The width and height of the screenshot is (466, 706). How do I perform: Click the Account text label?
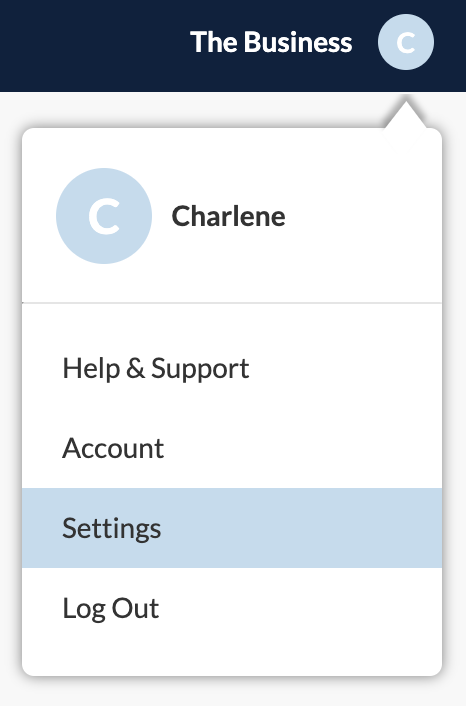(113, 448)
